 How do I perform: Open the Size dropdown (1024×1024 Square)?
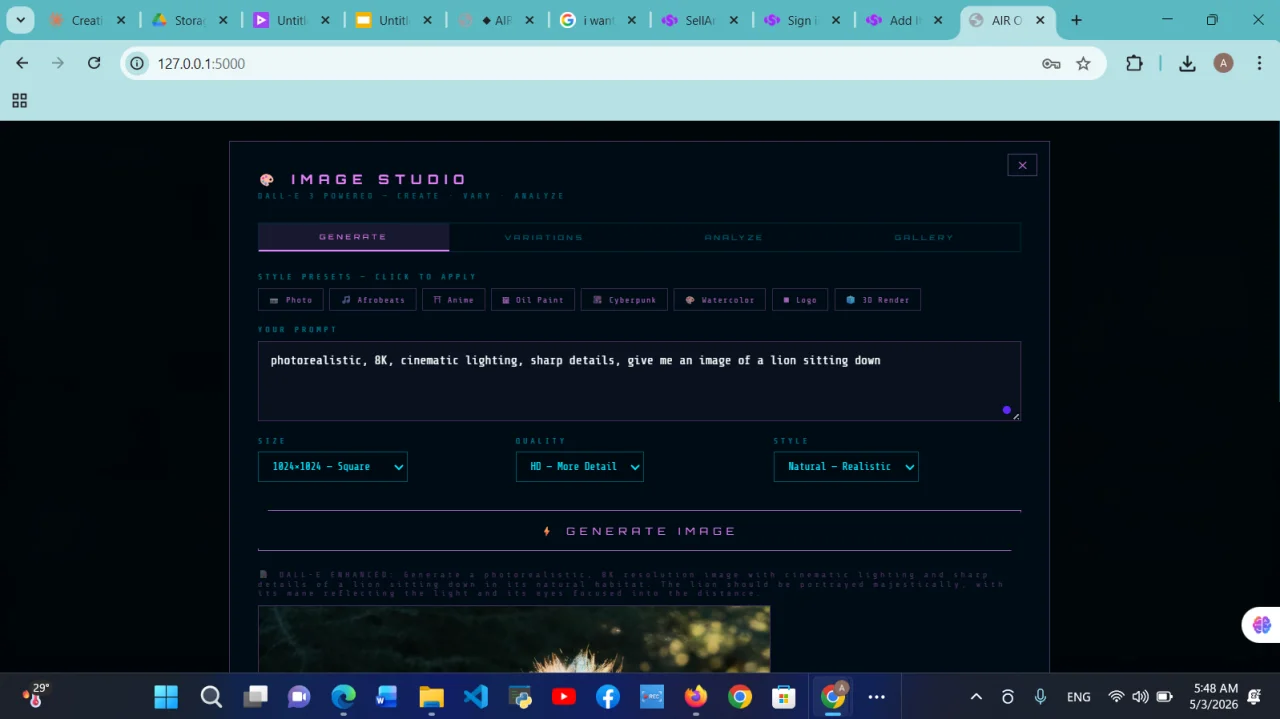point(332,467)
